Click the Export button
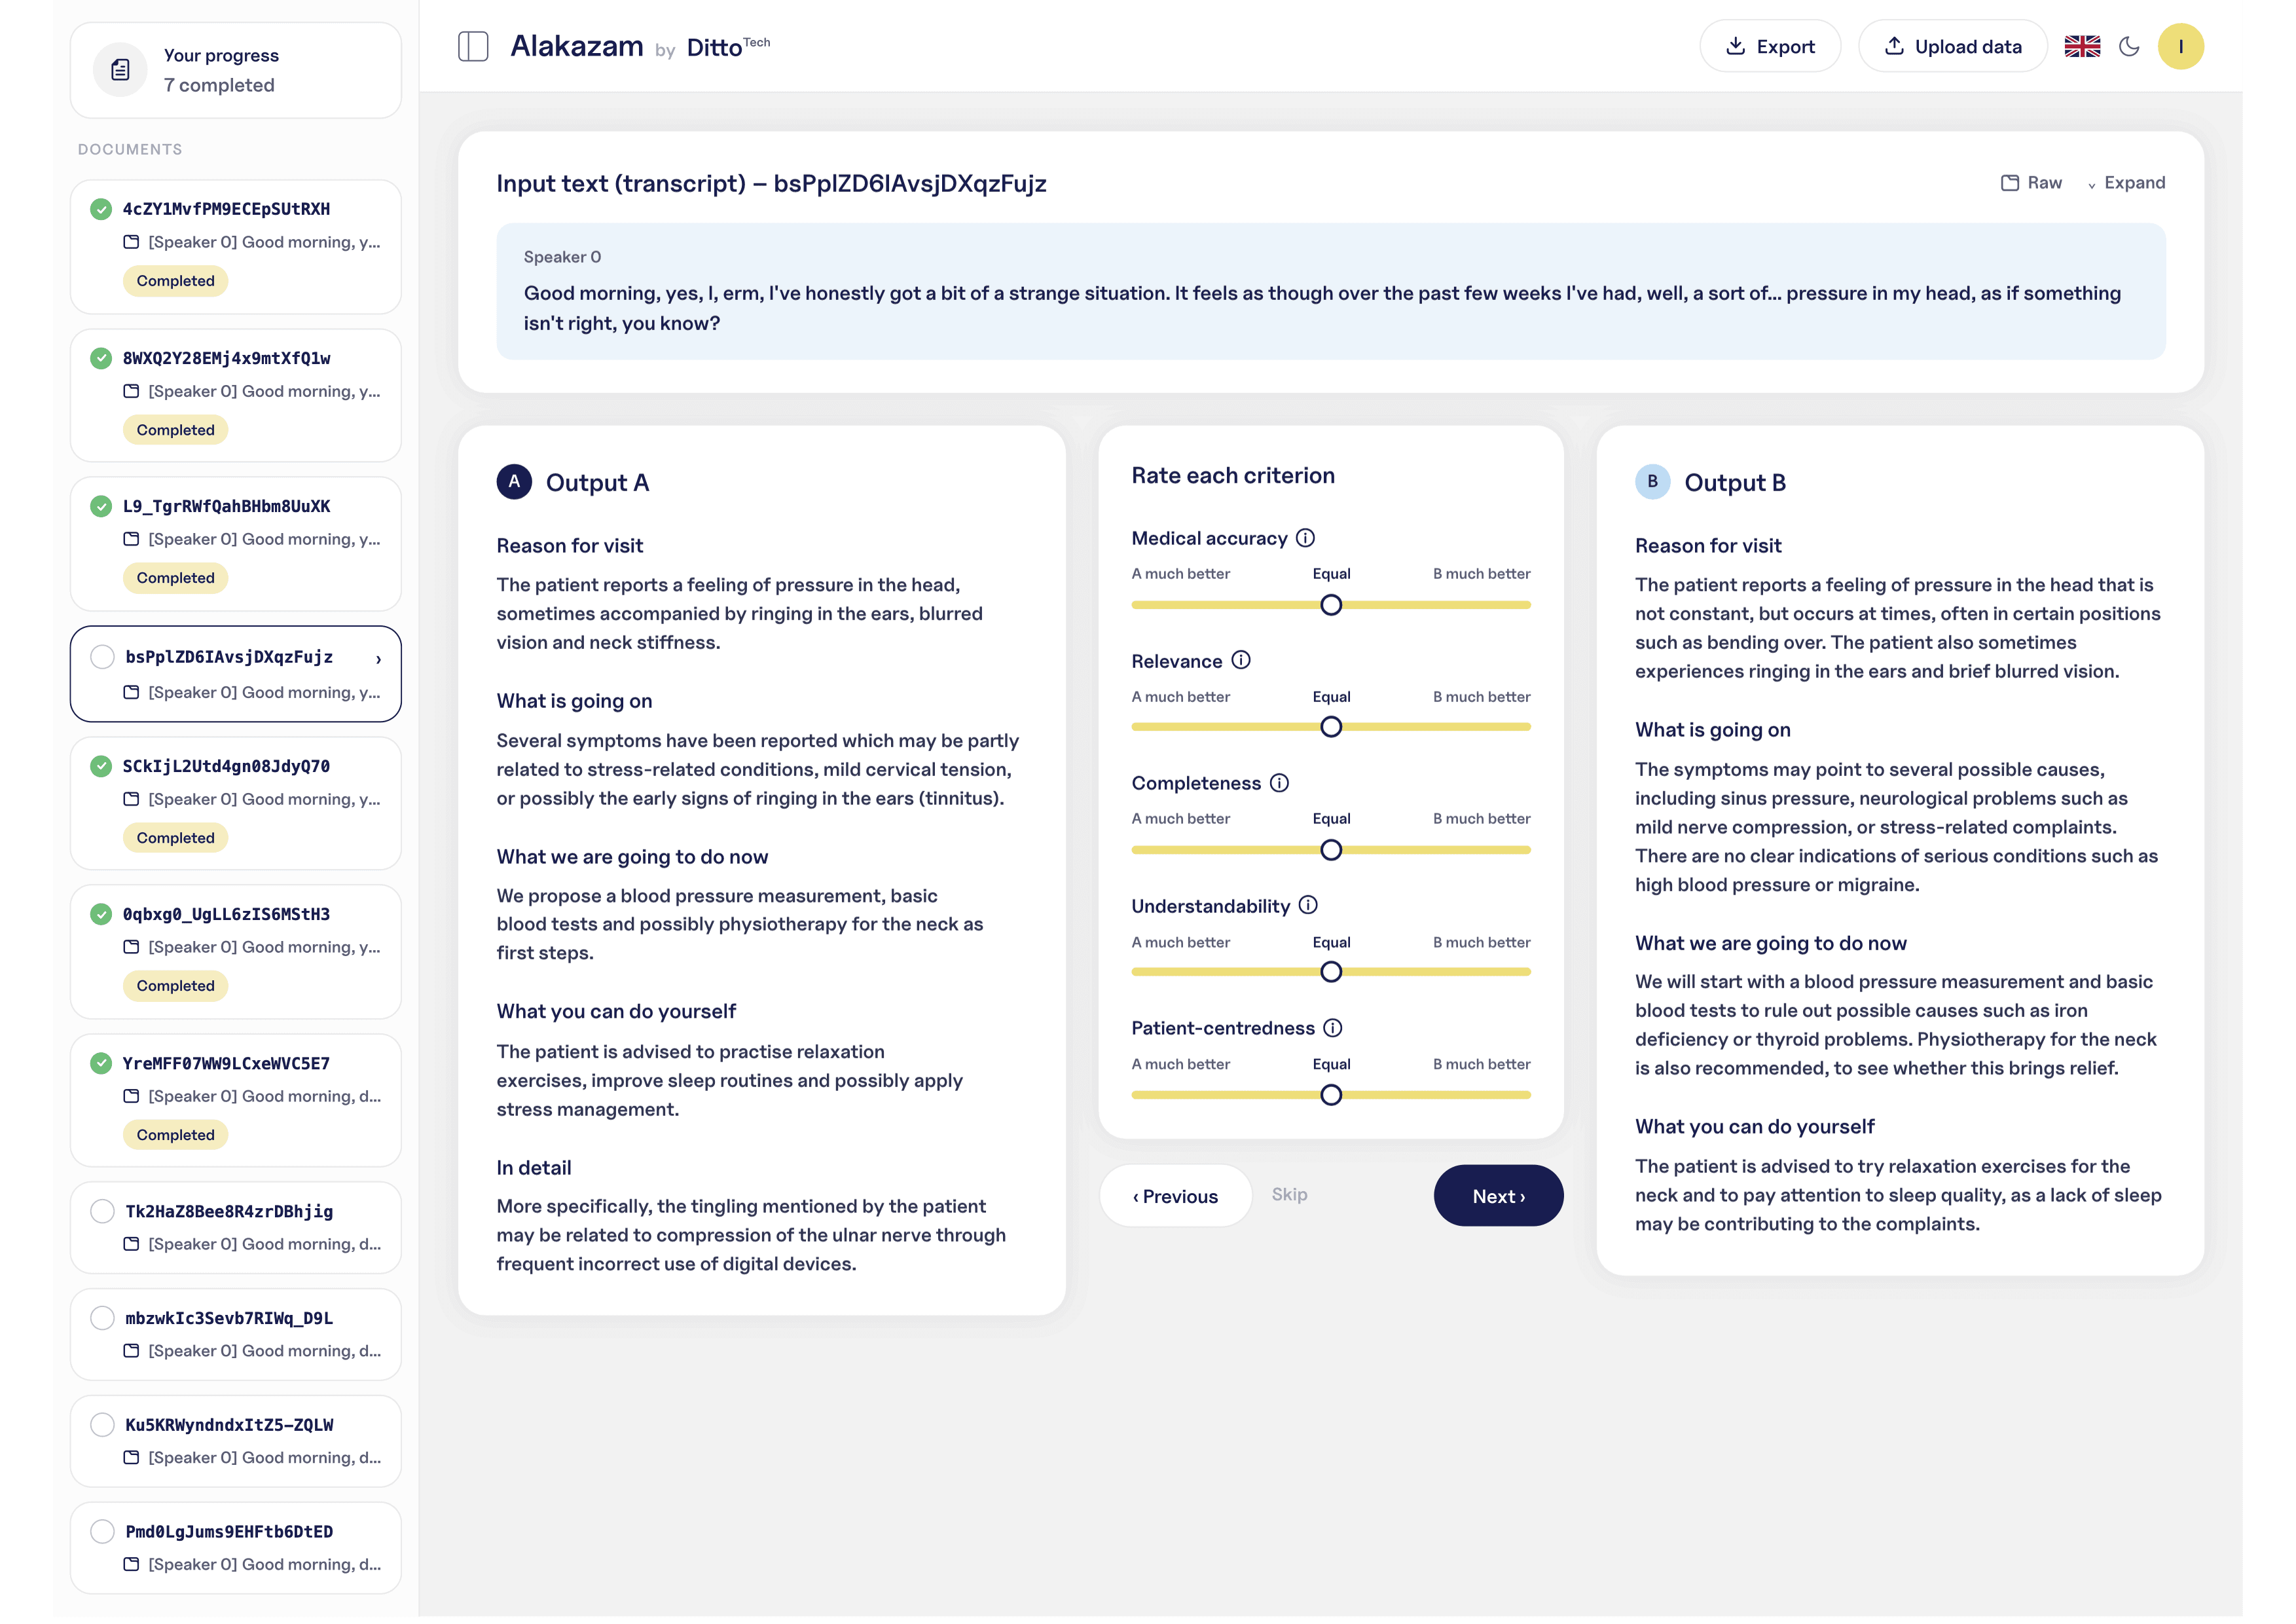Viewport: 2296px width, 1624px height. click(x=1770, y=46)
